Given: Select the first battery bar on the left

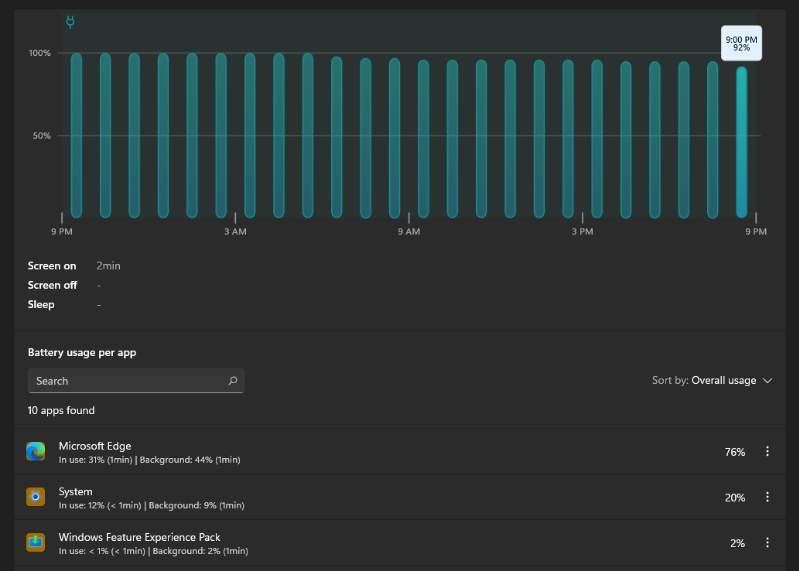Looking at the screenshot, I should [x=76, y=135].
